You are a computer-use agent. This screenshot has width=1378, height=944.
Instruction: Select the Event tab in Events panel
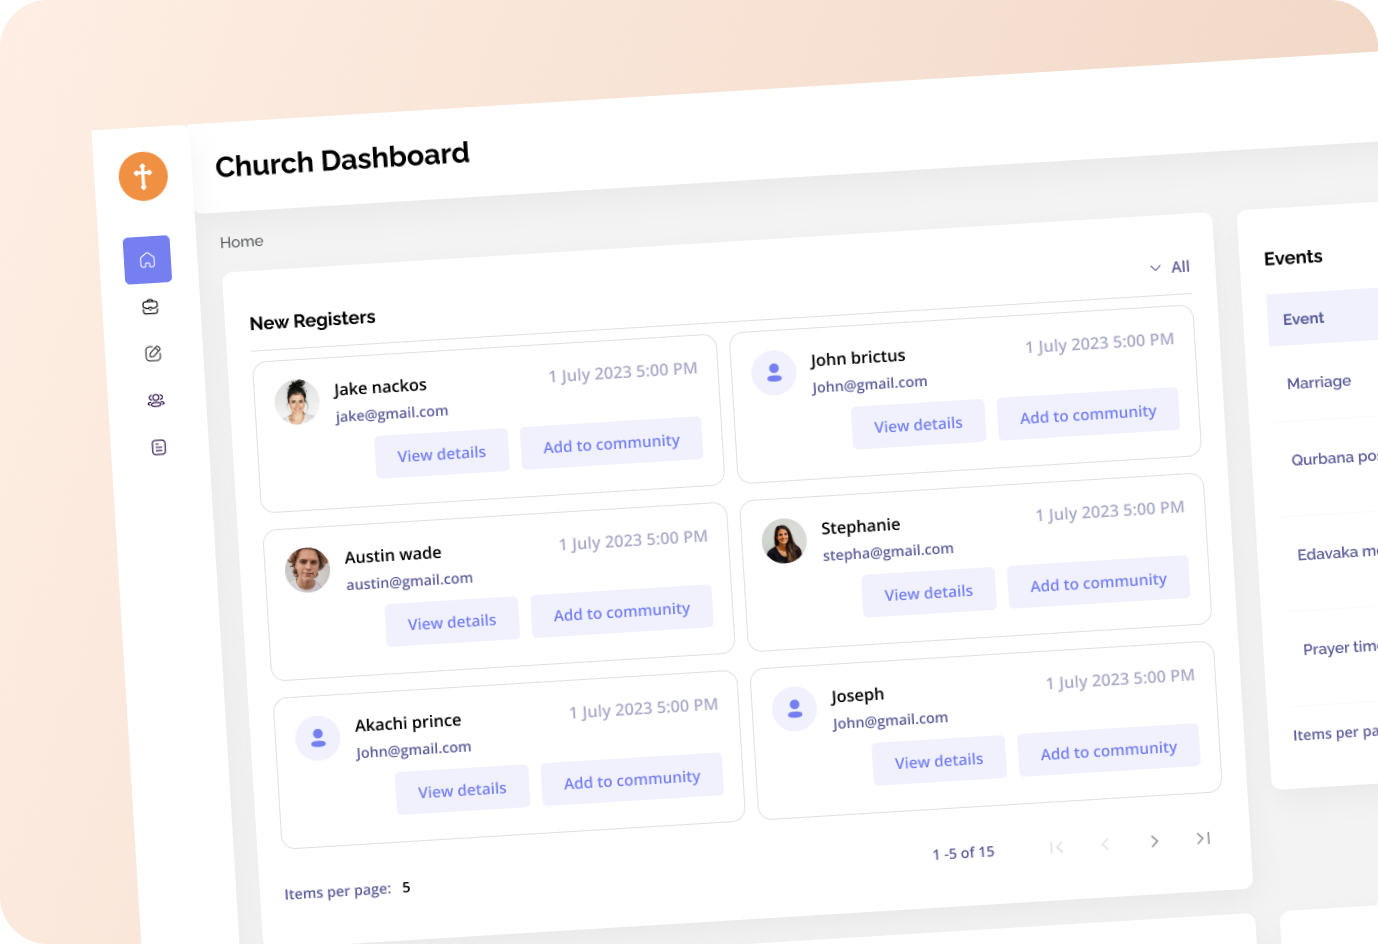[1303, 319]
